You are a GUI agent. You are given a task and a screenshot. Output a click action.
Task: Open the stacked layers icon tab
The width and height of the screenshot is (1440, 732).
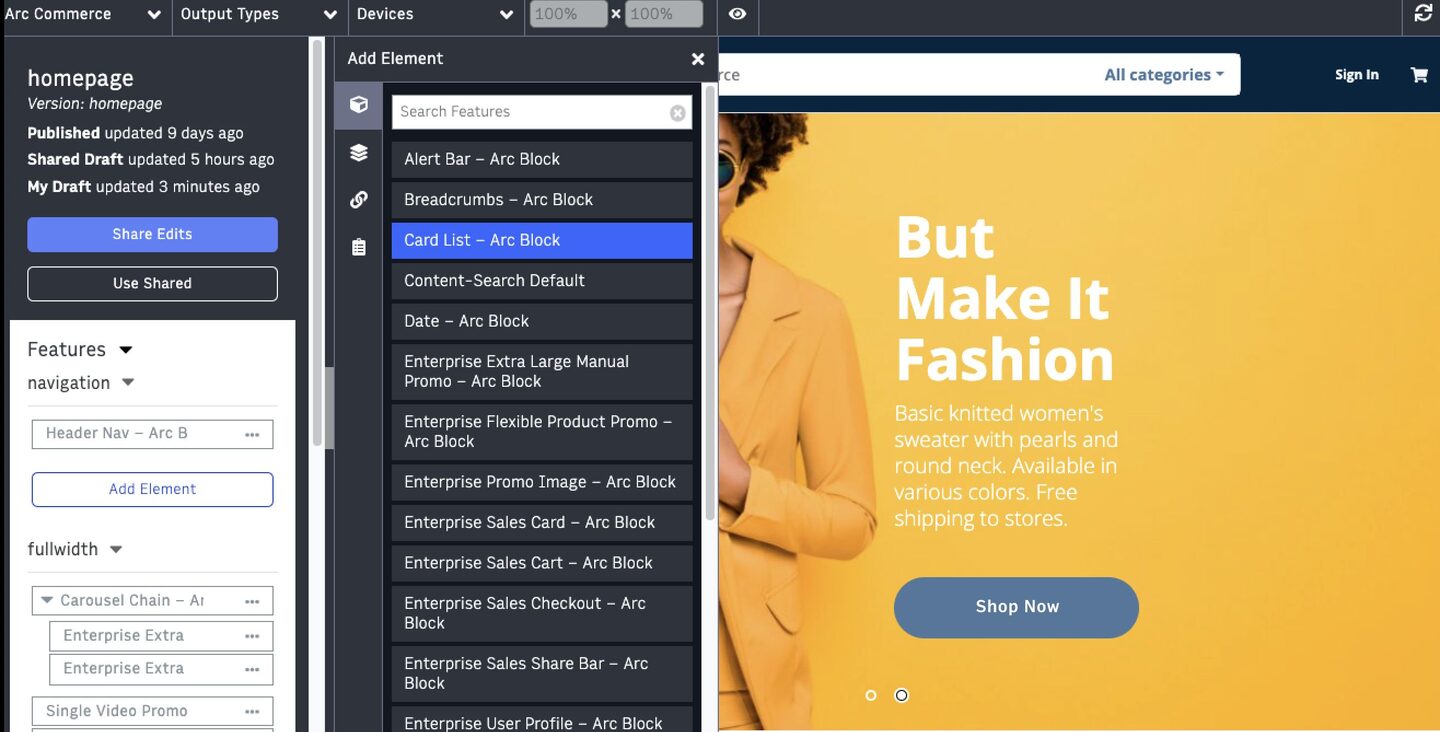359,152
